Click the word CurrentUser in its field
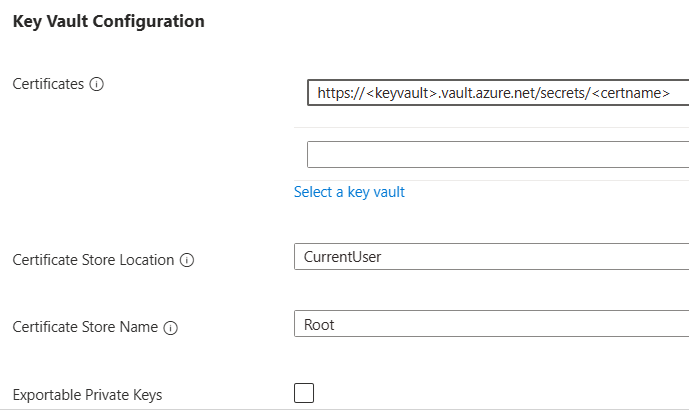The height and width of the screenshot is (414, 689). 342,257
